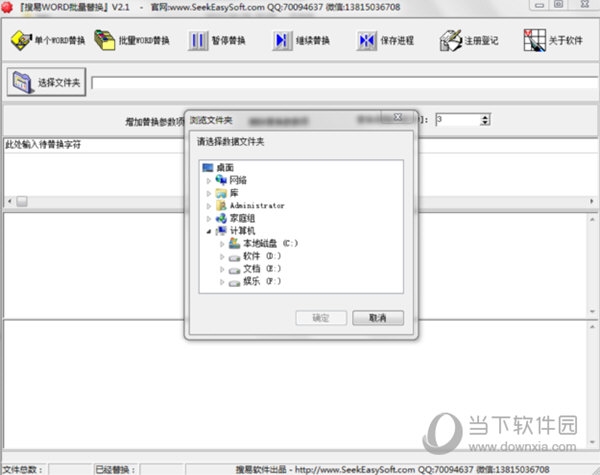The image size is (600, 475).
Task: Select 娱乐 (F:) drive
Action: (x=262, y=281)
